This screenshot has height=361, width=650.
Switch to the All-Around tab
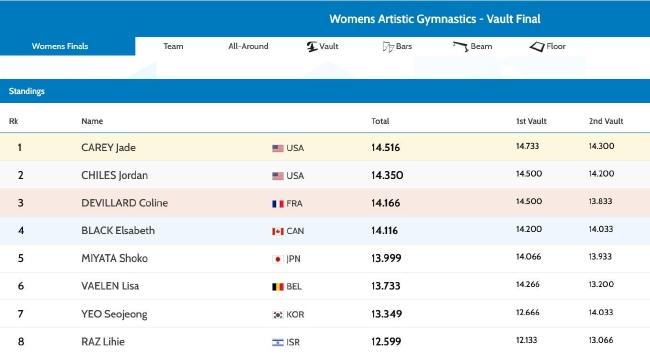point(248,46)
